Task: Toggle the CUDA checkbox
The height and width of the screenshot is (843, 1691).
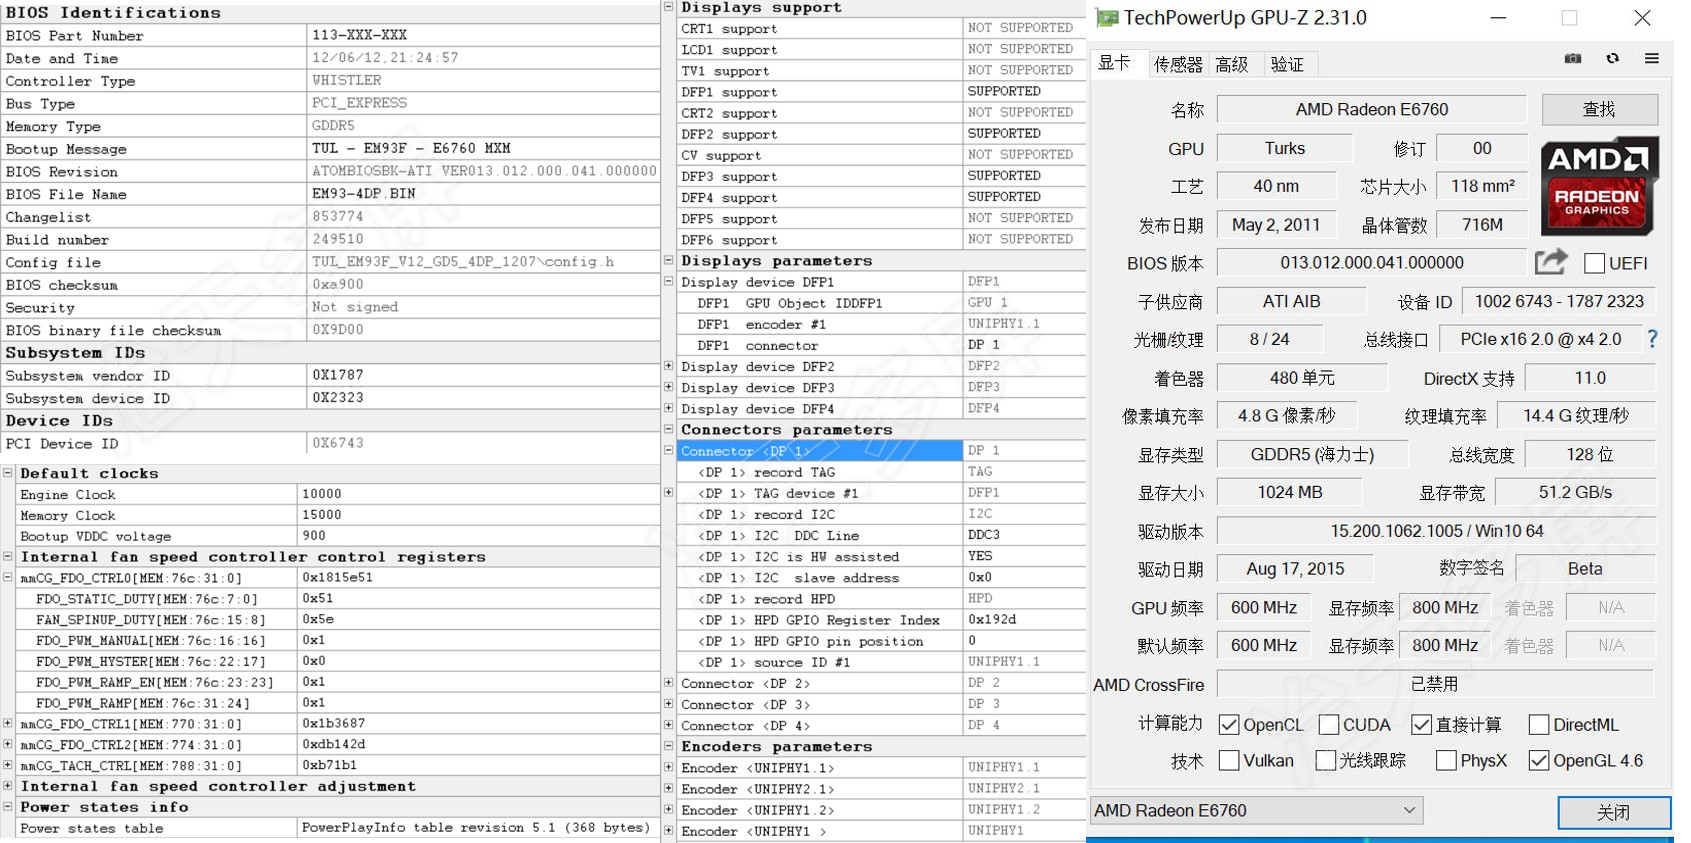Action: (x=1329, y=725)
